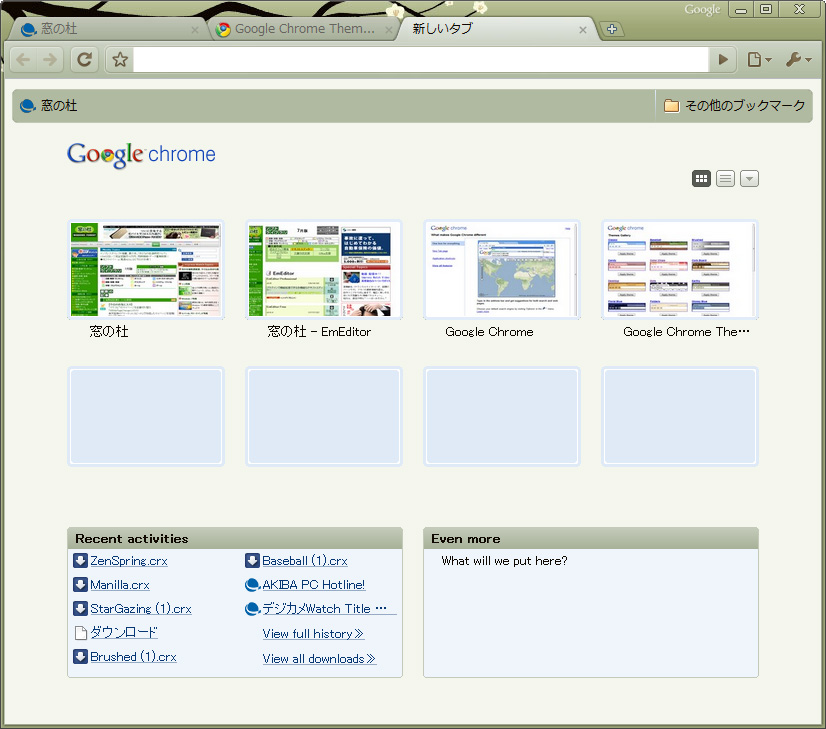Switch to list view
The width and height of the screenshot is (826, 729).
[725, 179]
